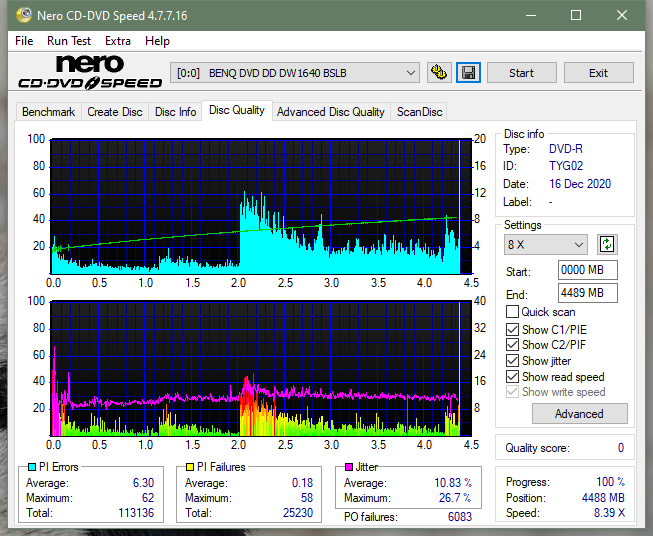Image resolution: width=653 pixels, height=536 pixels.
Task: Click PO failures value 6083
Action: [460, 517]
